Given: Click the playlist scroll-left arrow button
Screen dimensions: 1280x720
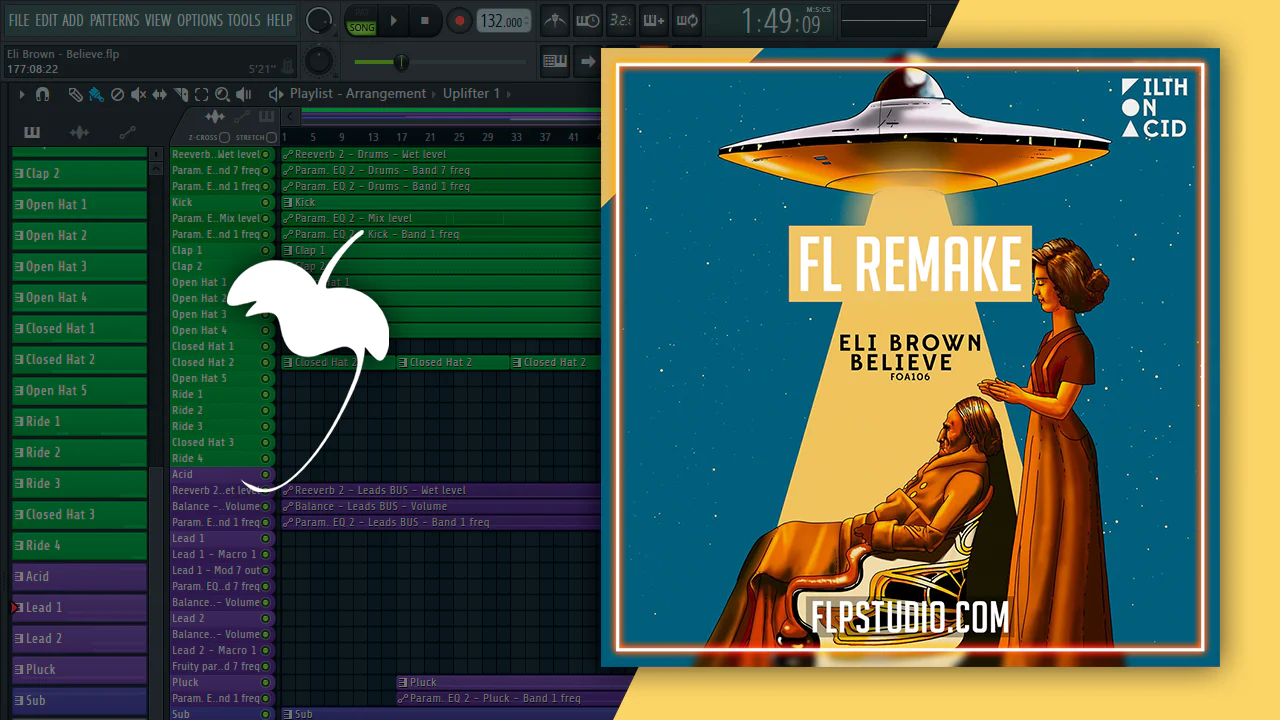Looking at the screenshot, I should coord(291,117).
